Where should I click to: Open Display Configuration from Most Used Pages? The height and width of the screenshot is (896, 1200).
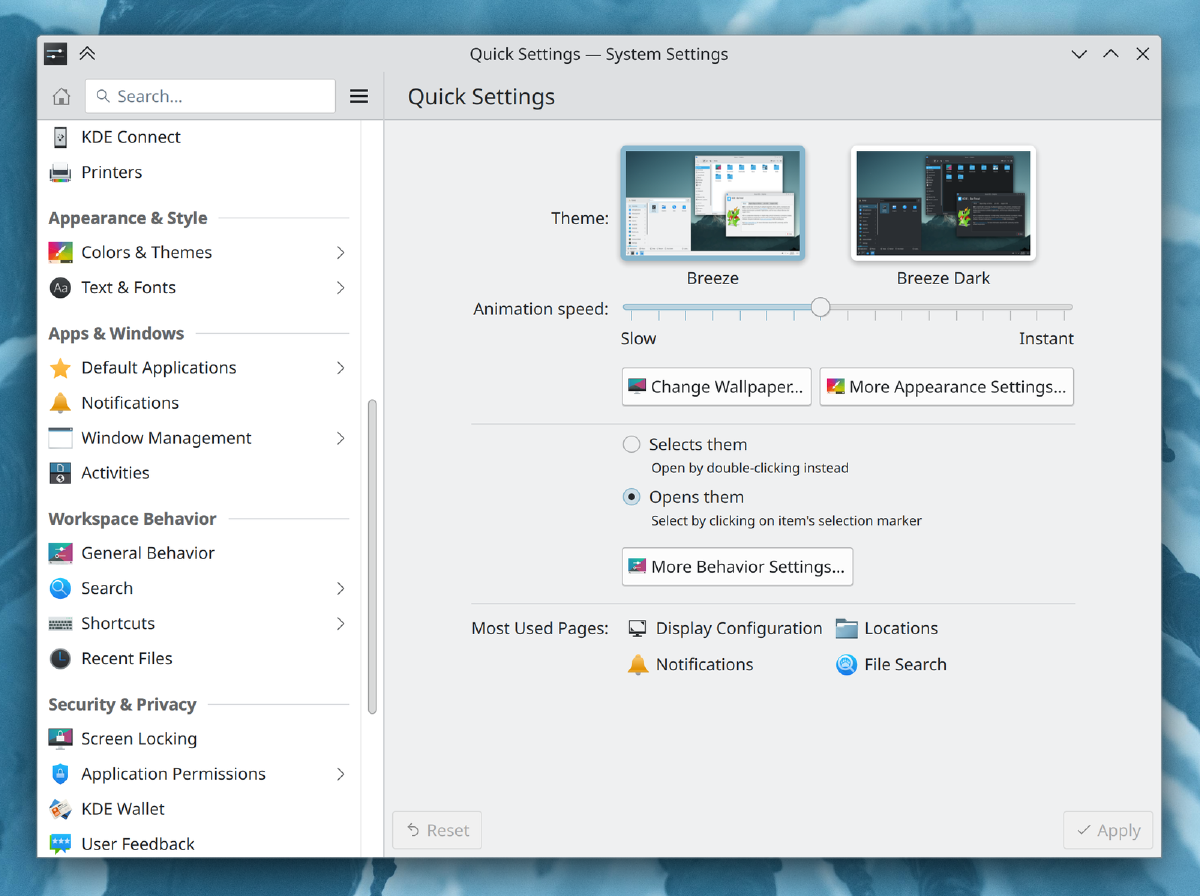[x=737, y=628]
